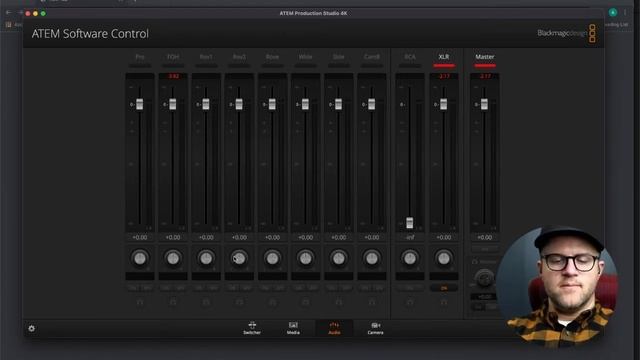Toggle the AFV button for the FOH channel

point(180,288)
